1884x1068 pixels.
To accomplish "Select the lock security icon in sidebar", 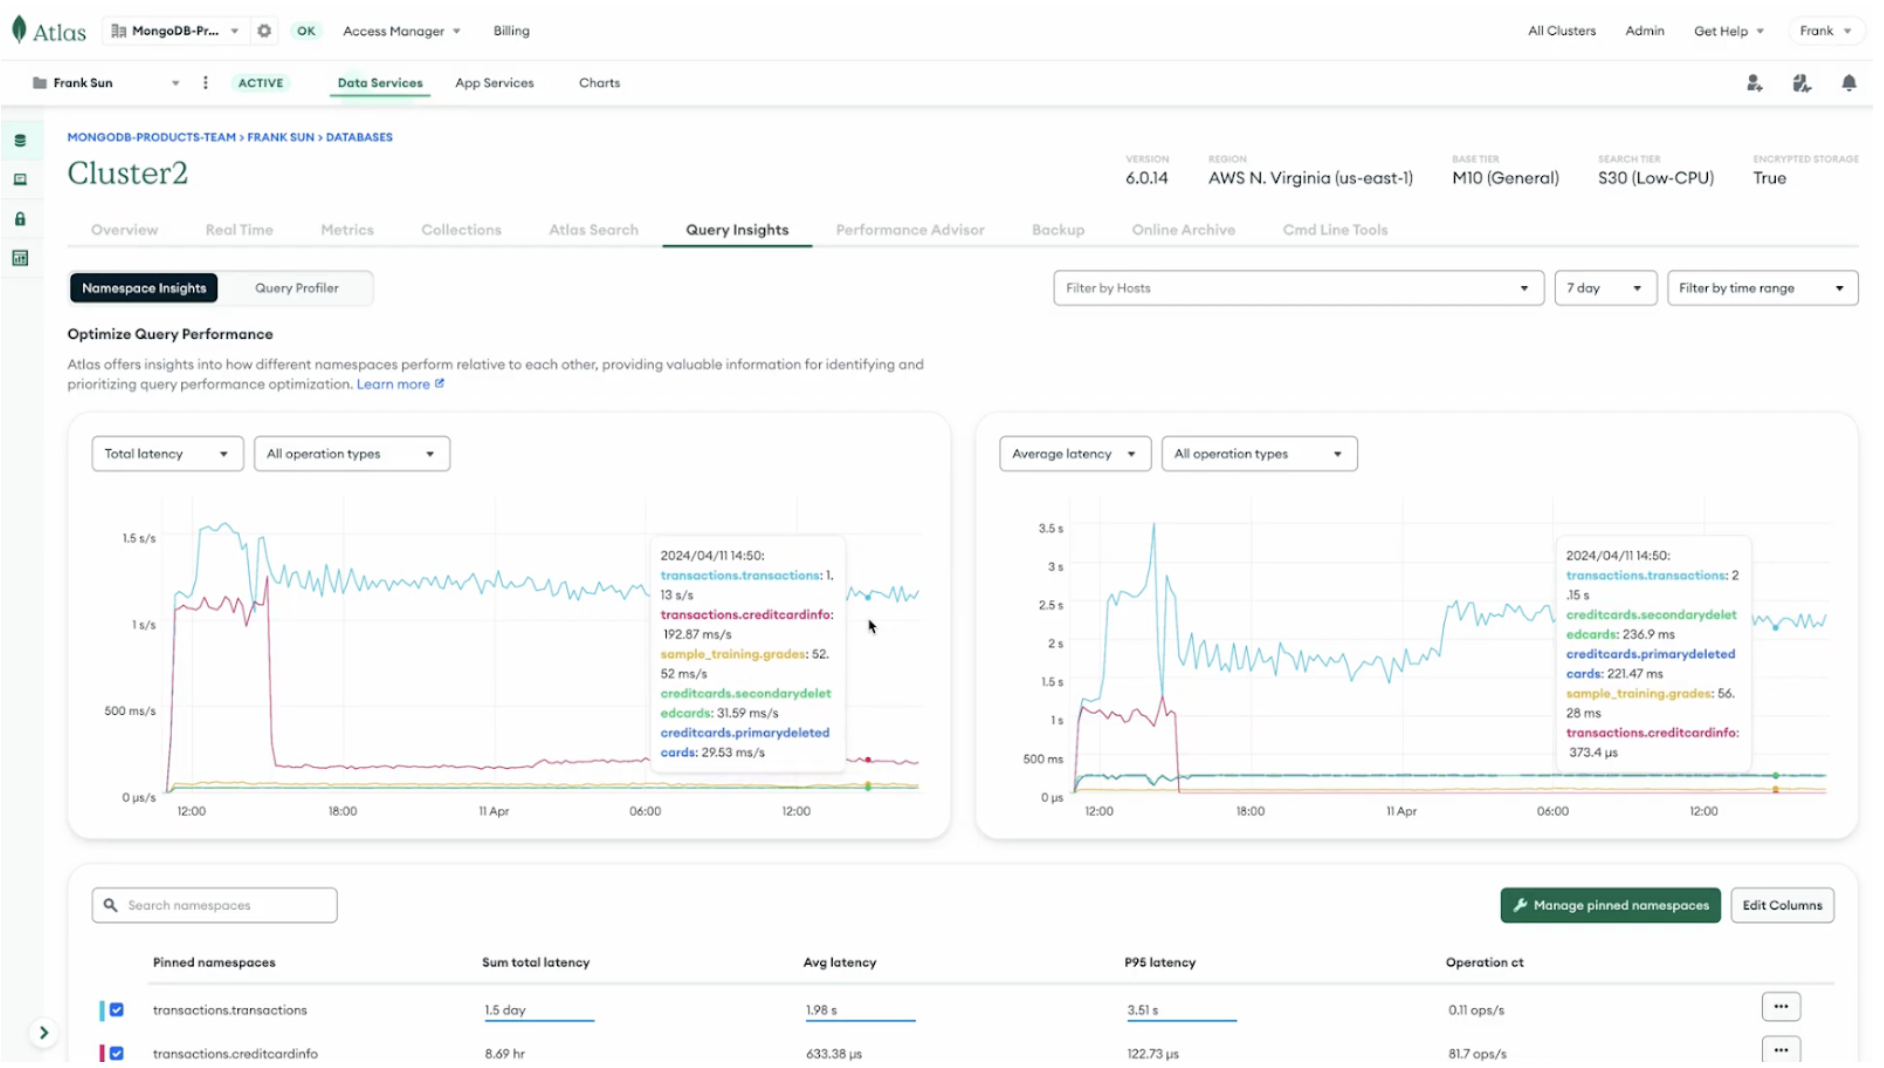I will coord(20,218).
